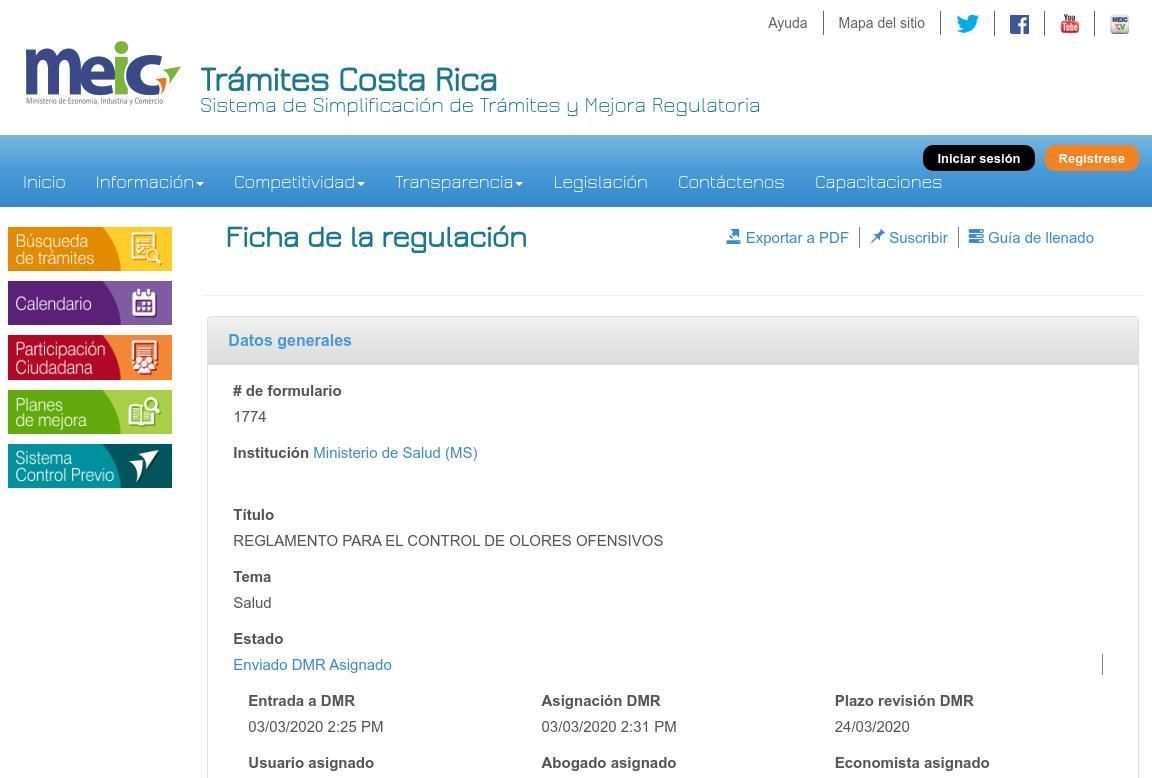This screenshot has height=778, width=1152.
Task: Click the Suscribir link text
Action: [918, 237]
